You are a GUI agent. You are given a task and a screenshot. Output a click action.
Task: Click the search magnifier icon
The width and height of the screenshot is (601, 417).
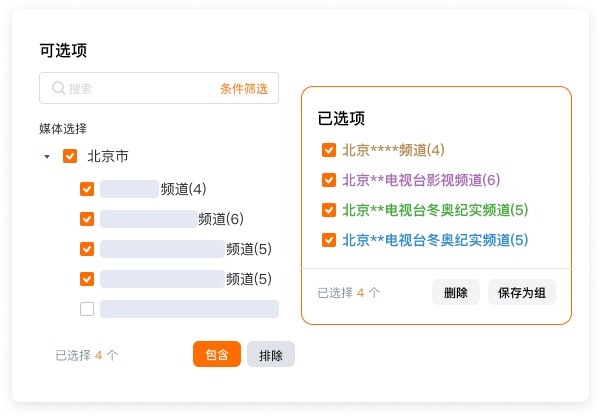click(58, 88)
